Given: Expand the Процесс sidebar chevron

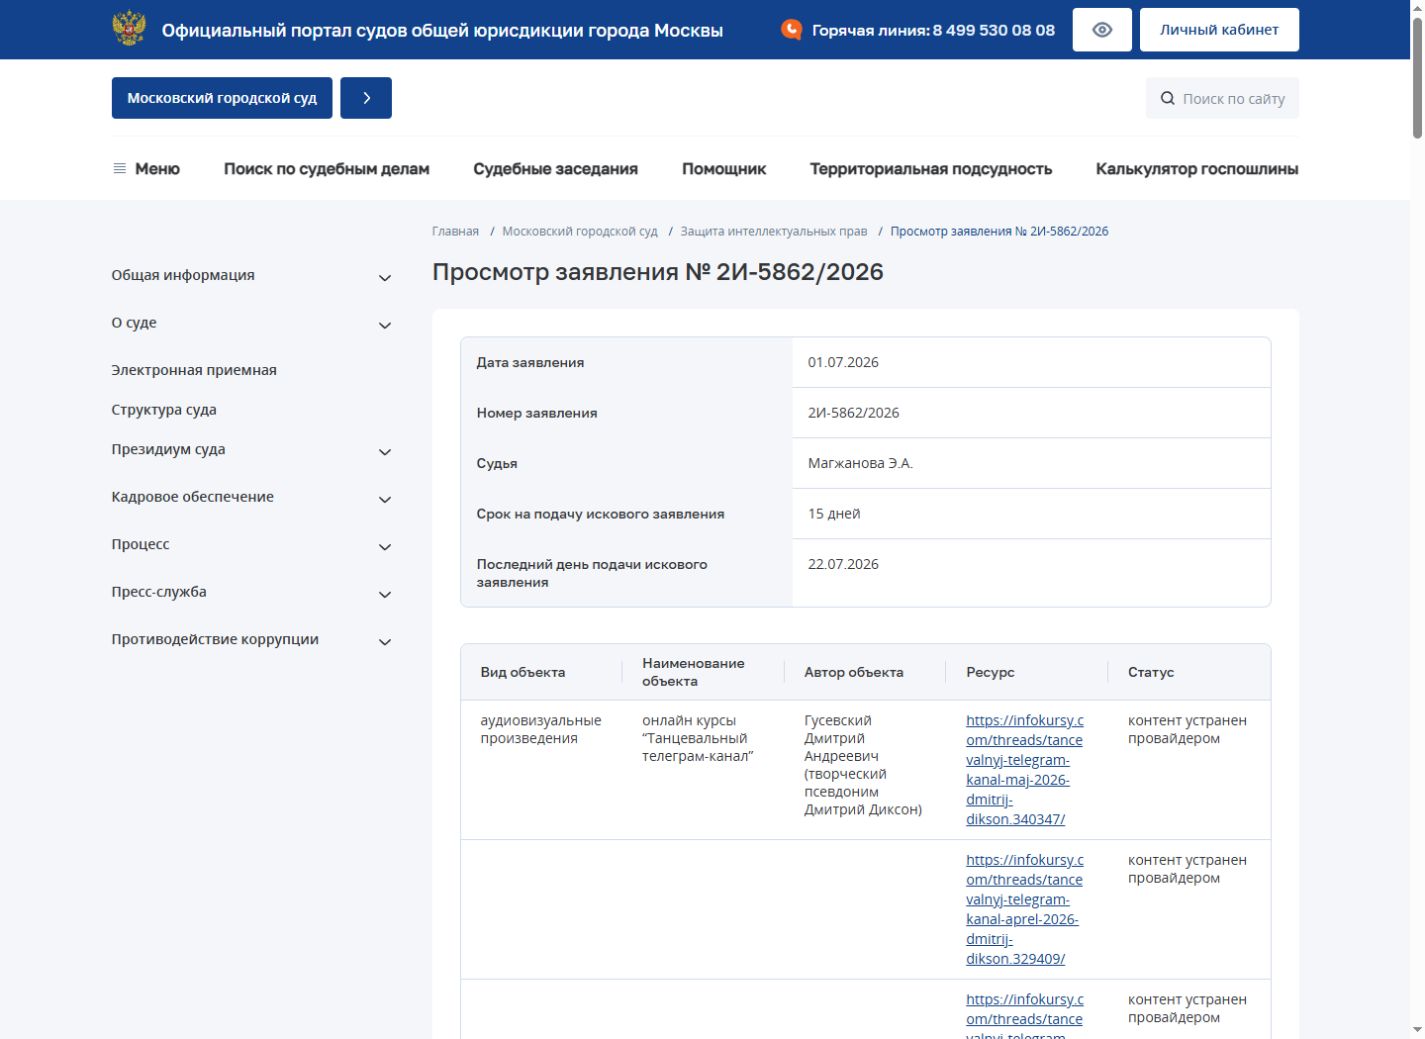Looking at the screenshot, I should coord(385,547).
